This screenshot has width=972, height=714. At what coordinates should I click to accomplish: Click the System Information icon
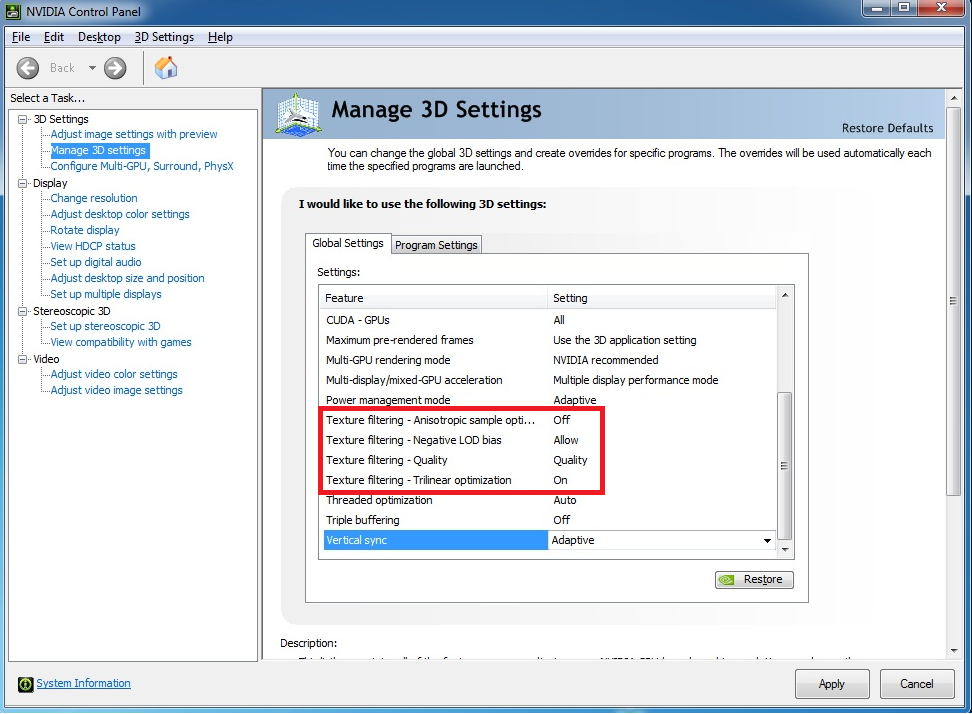[x=25, y=684]
